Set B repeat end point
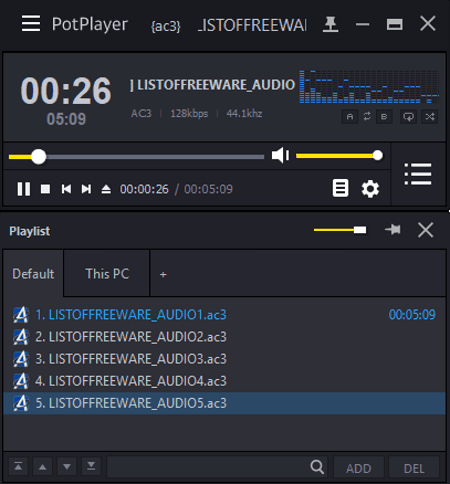This screenshot has width=450, height=484. point(384,117)
